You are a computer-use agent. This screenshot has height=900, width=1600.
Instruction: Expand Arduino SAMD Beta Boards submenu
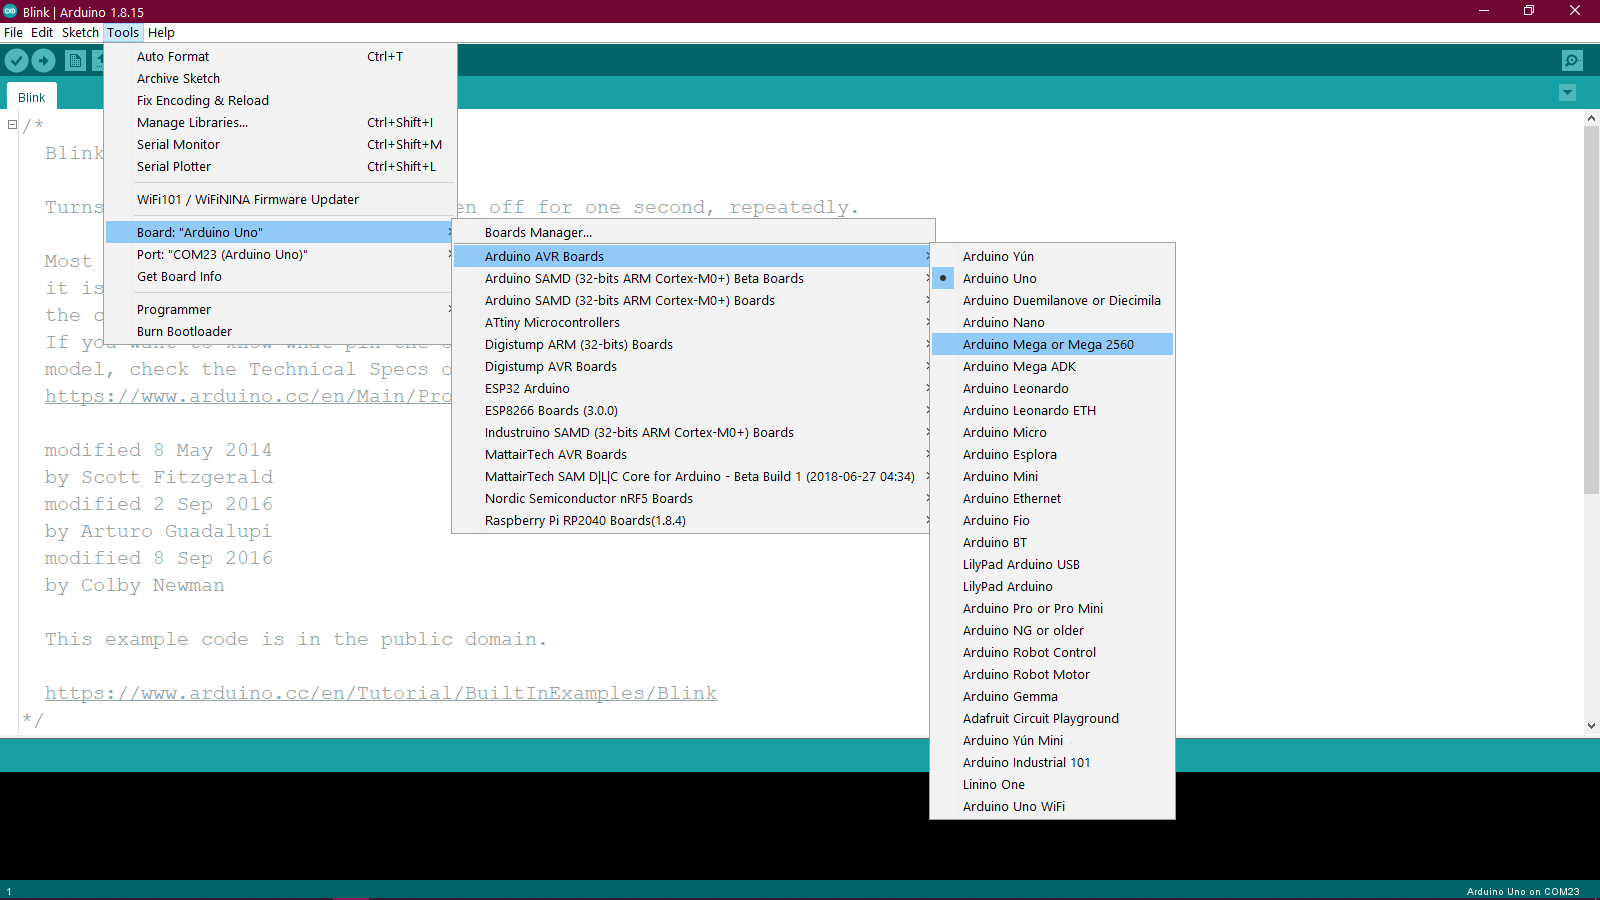(693, 278)
